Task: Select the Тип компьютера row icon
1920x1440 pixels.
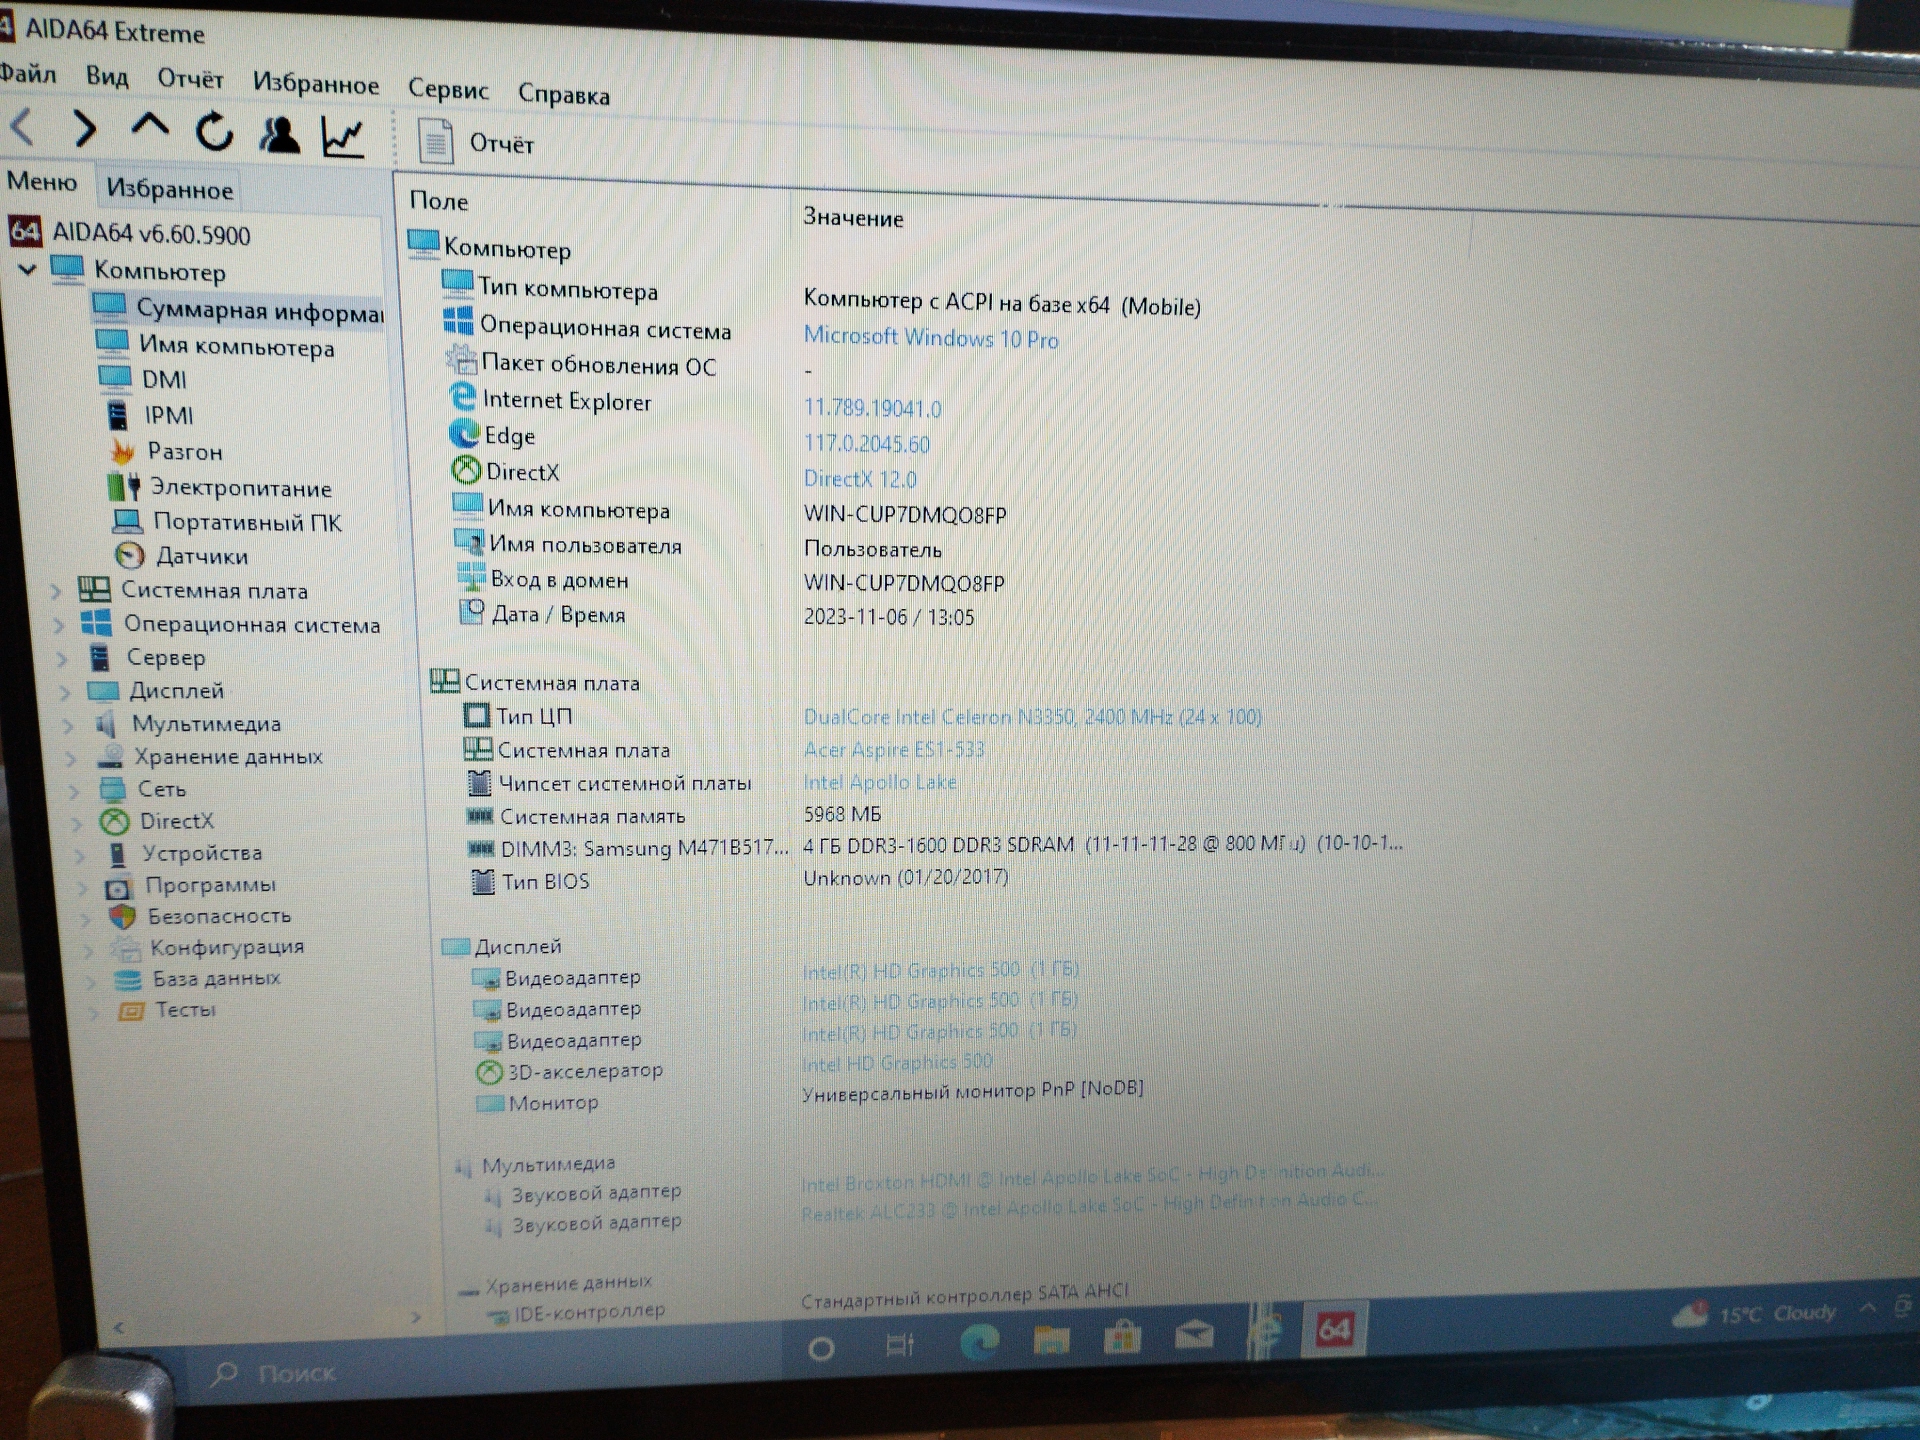Action: point(458,284)
